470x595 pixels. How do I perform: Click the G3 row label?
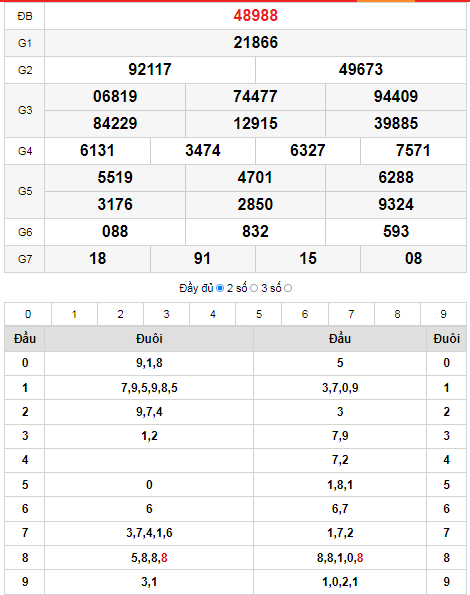[25, 110]
